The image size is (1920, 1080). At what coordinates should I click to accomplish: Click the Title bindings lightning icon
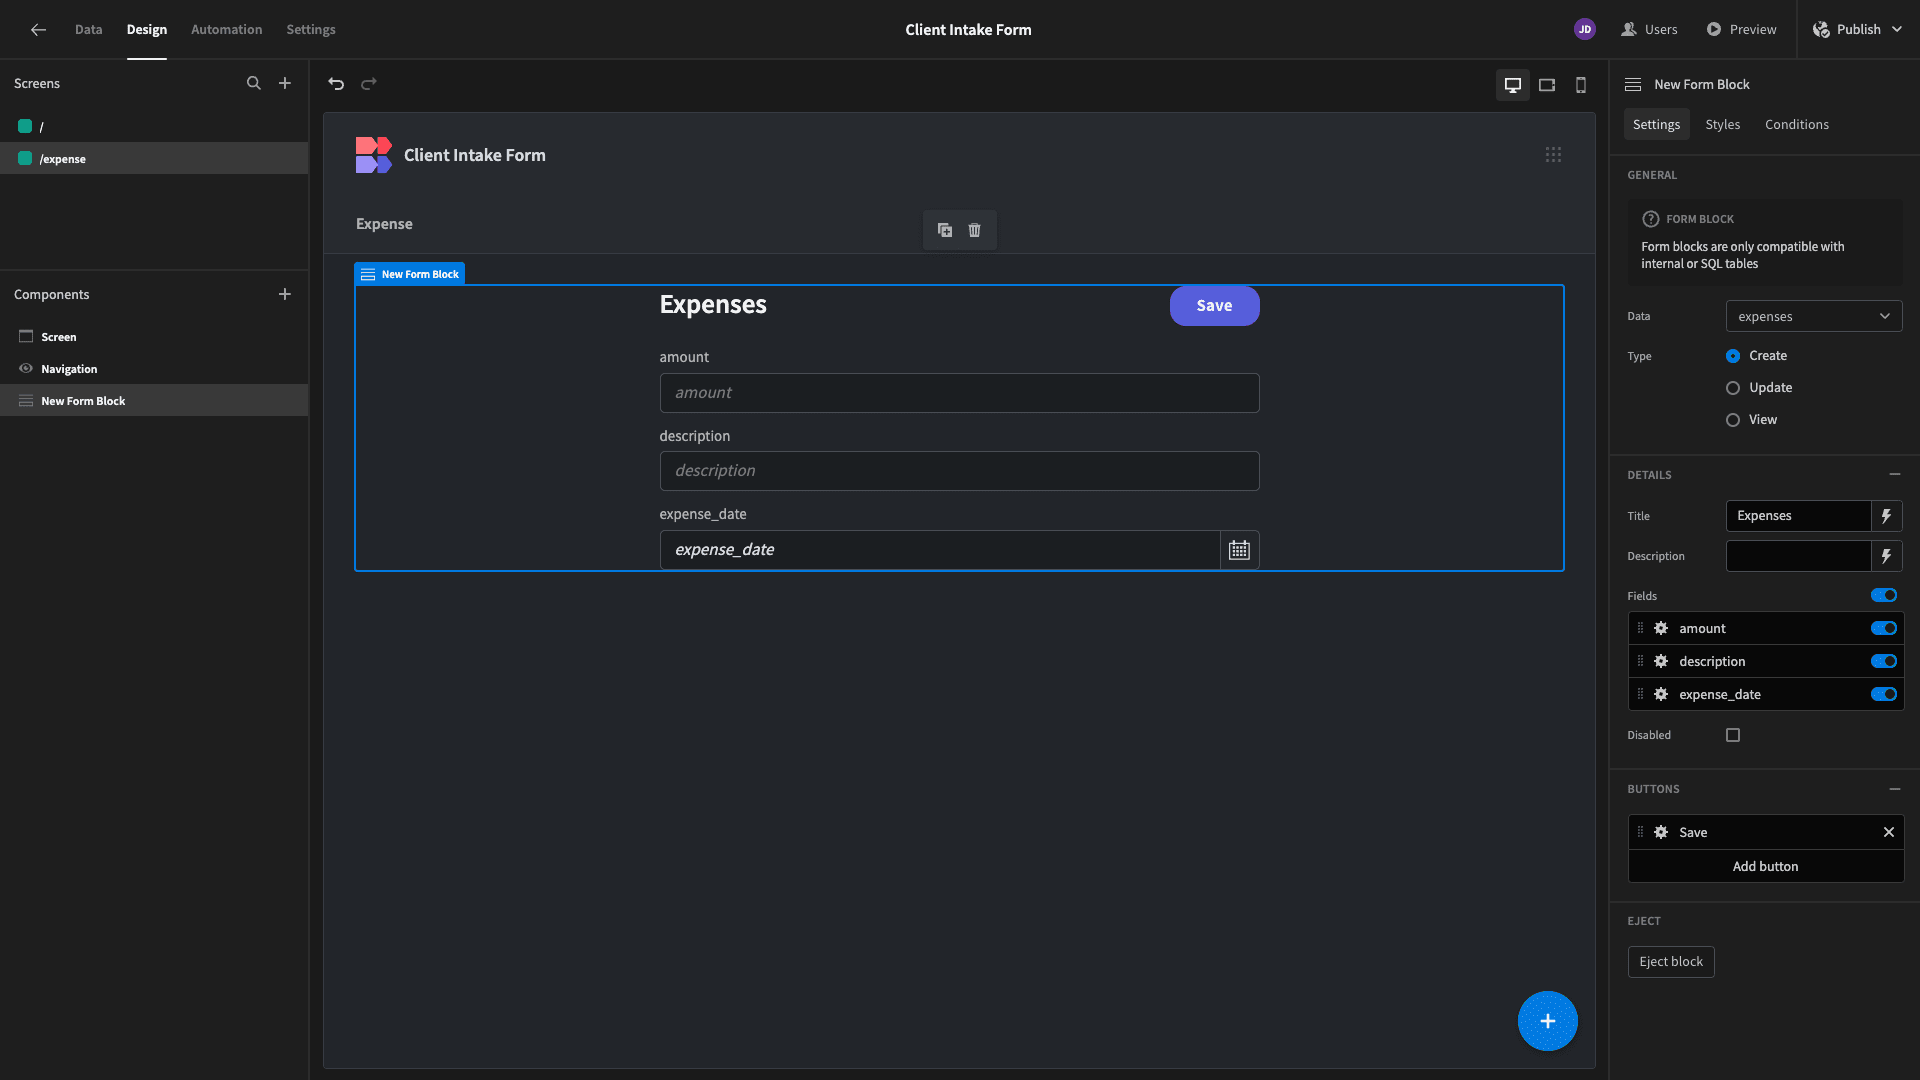(1886, 516)
